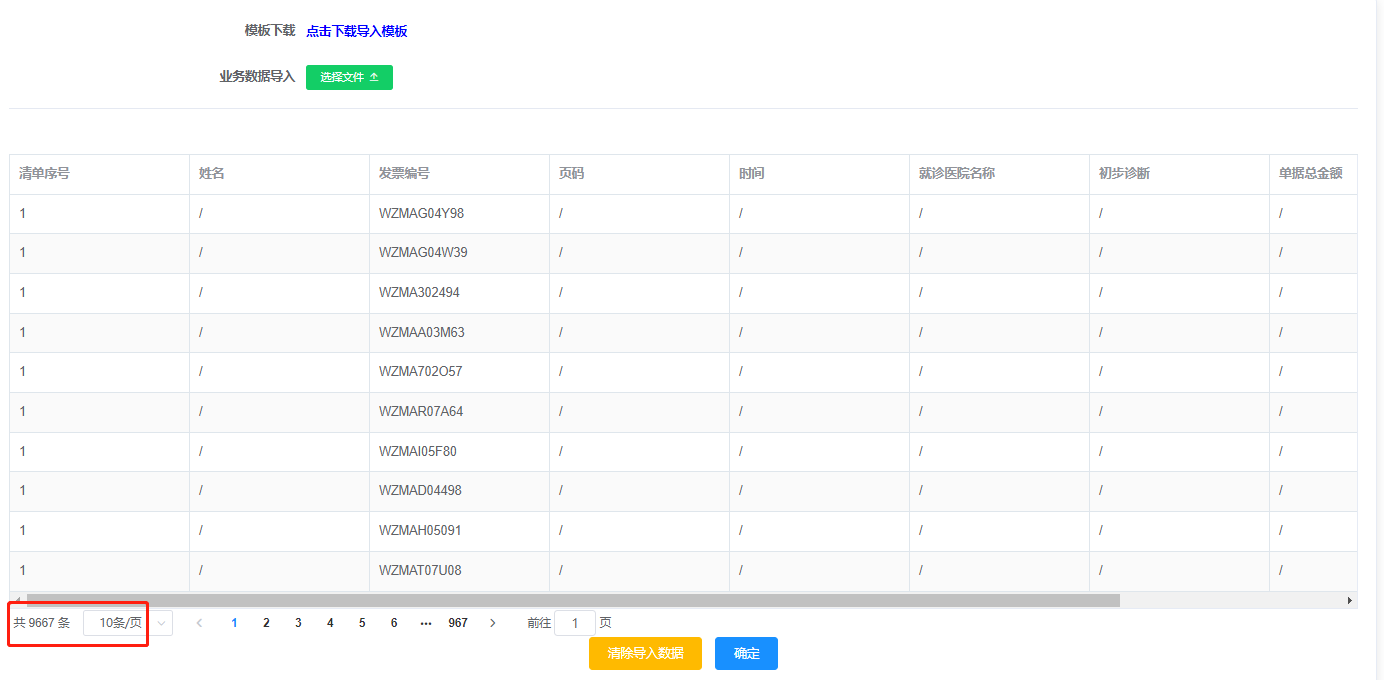Click the 就诊医院名称 column header
The height and width of the screenshot is (680, 1384).
pyautogui.click(x=956, y=173)
